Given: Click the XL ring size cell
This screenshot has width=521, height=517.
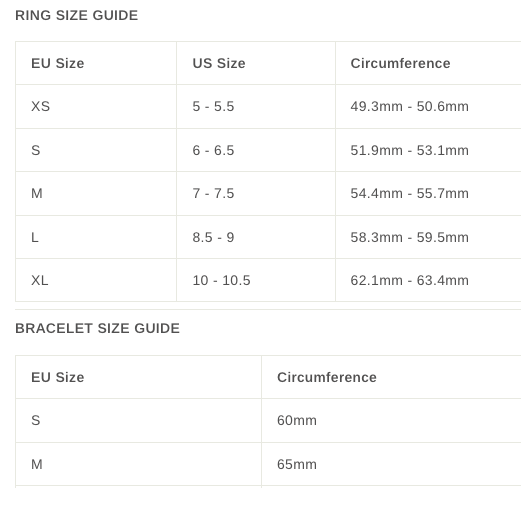Looking at the screenshot, I should coord(96,280).
